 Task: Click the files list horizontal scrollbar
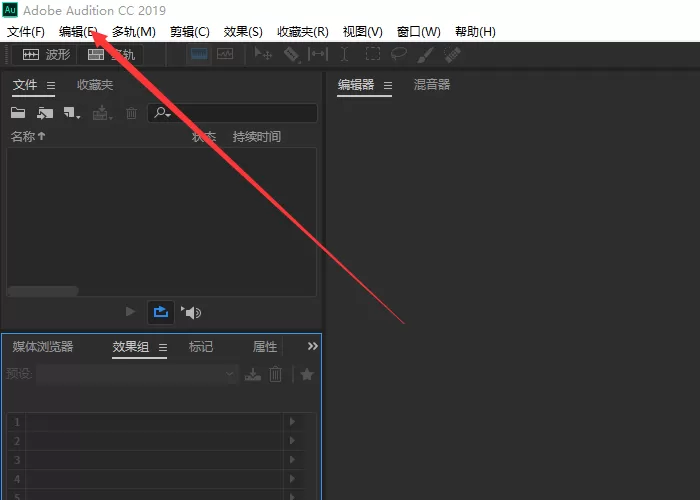pyautogui.click(x=43, y=291)
